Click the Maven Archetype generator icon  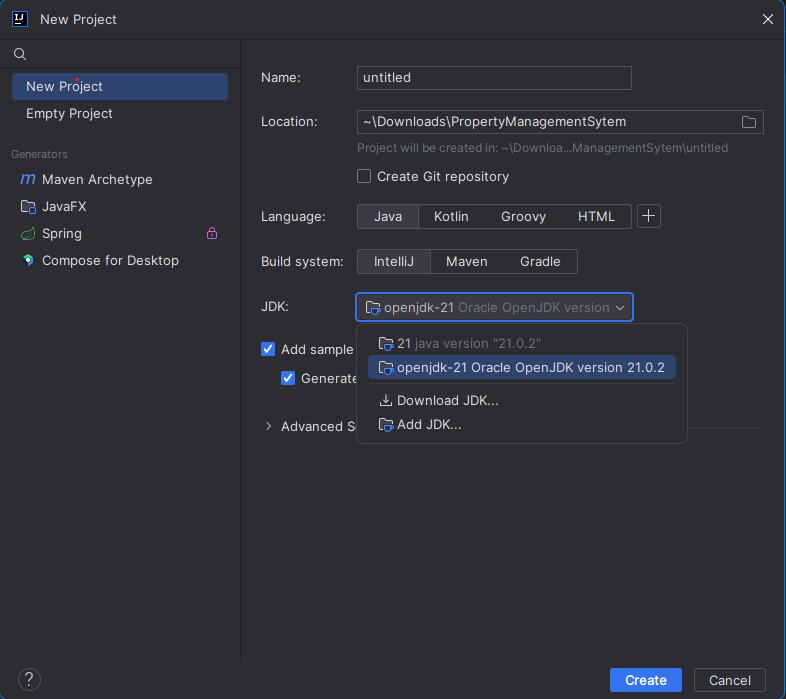28,179
